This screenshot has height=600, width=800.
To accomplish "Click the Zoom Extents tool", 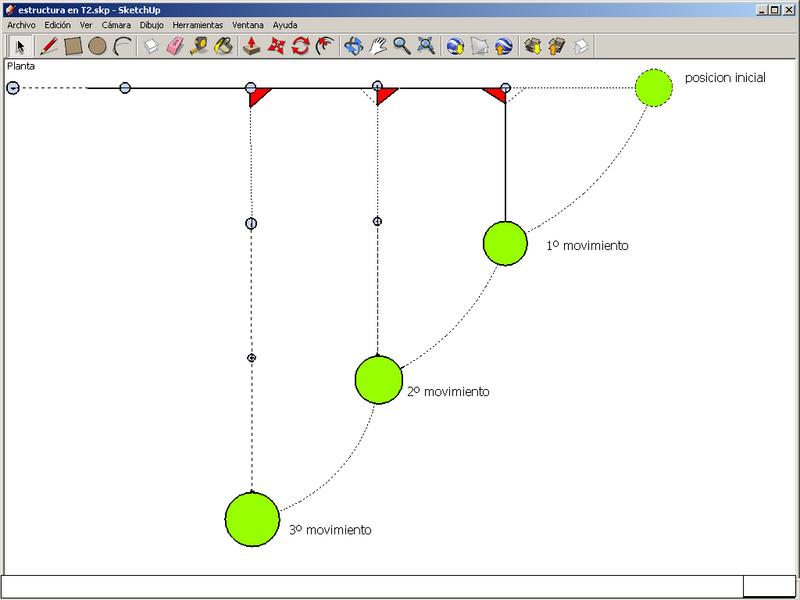I will [426, 46].
